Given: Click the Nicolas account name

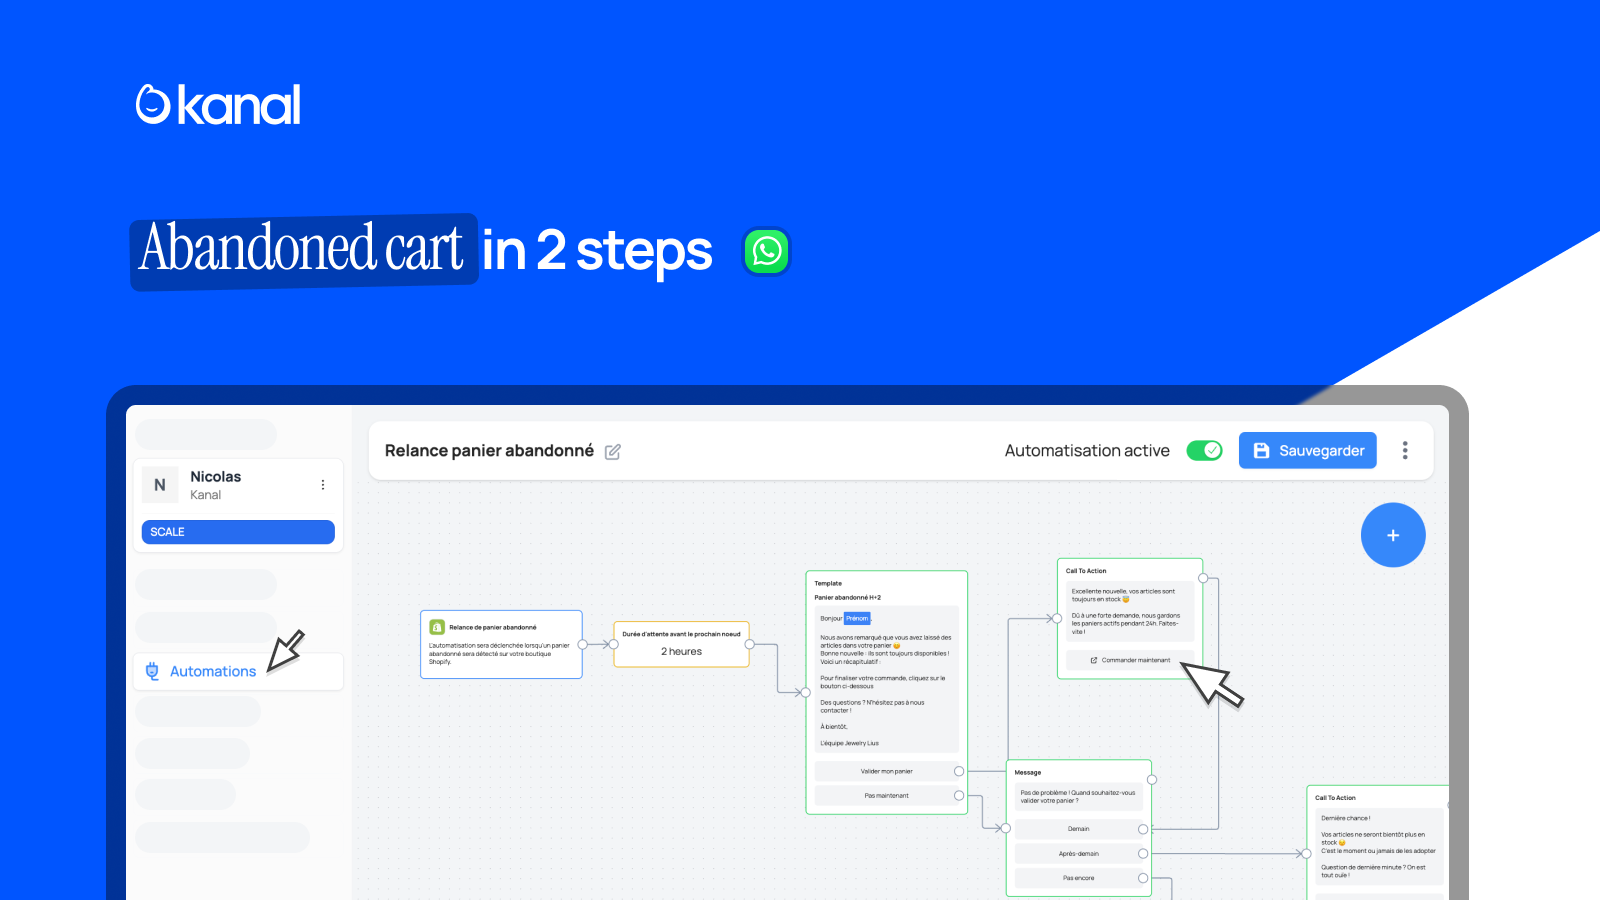Looking at the screenshot, I should (x=216, y=477).
